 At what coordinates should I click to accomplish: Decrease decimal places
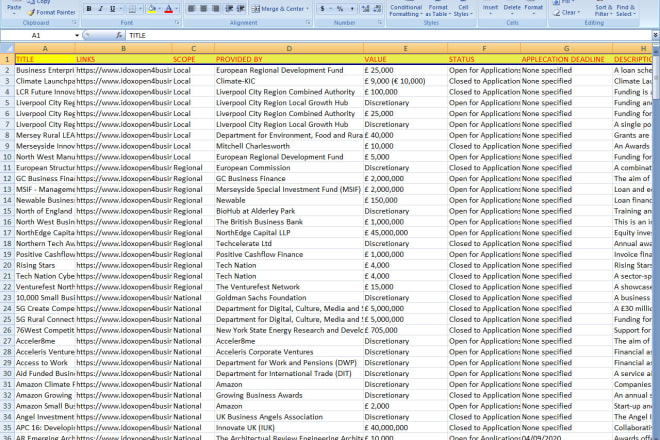[377, 9]
